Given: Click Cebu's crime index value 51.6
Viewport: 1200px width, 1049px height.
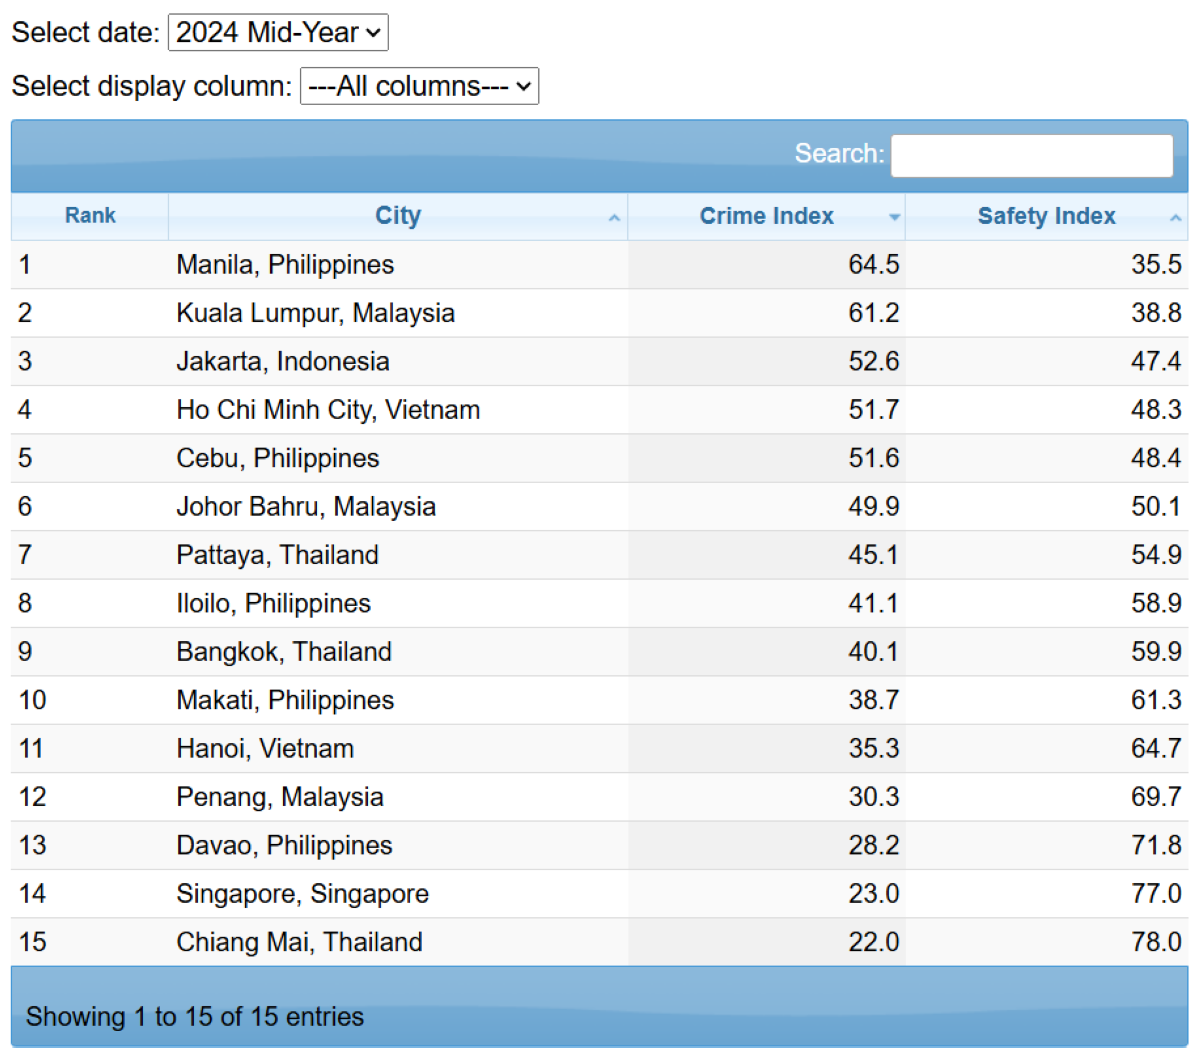Looking at the screenshot, I should (x=873, y=458).
